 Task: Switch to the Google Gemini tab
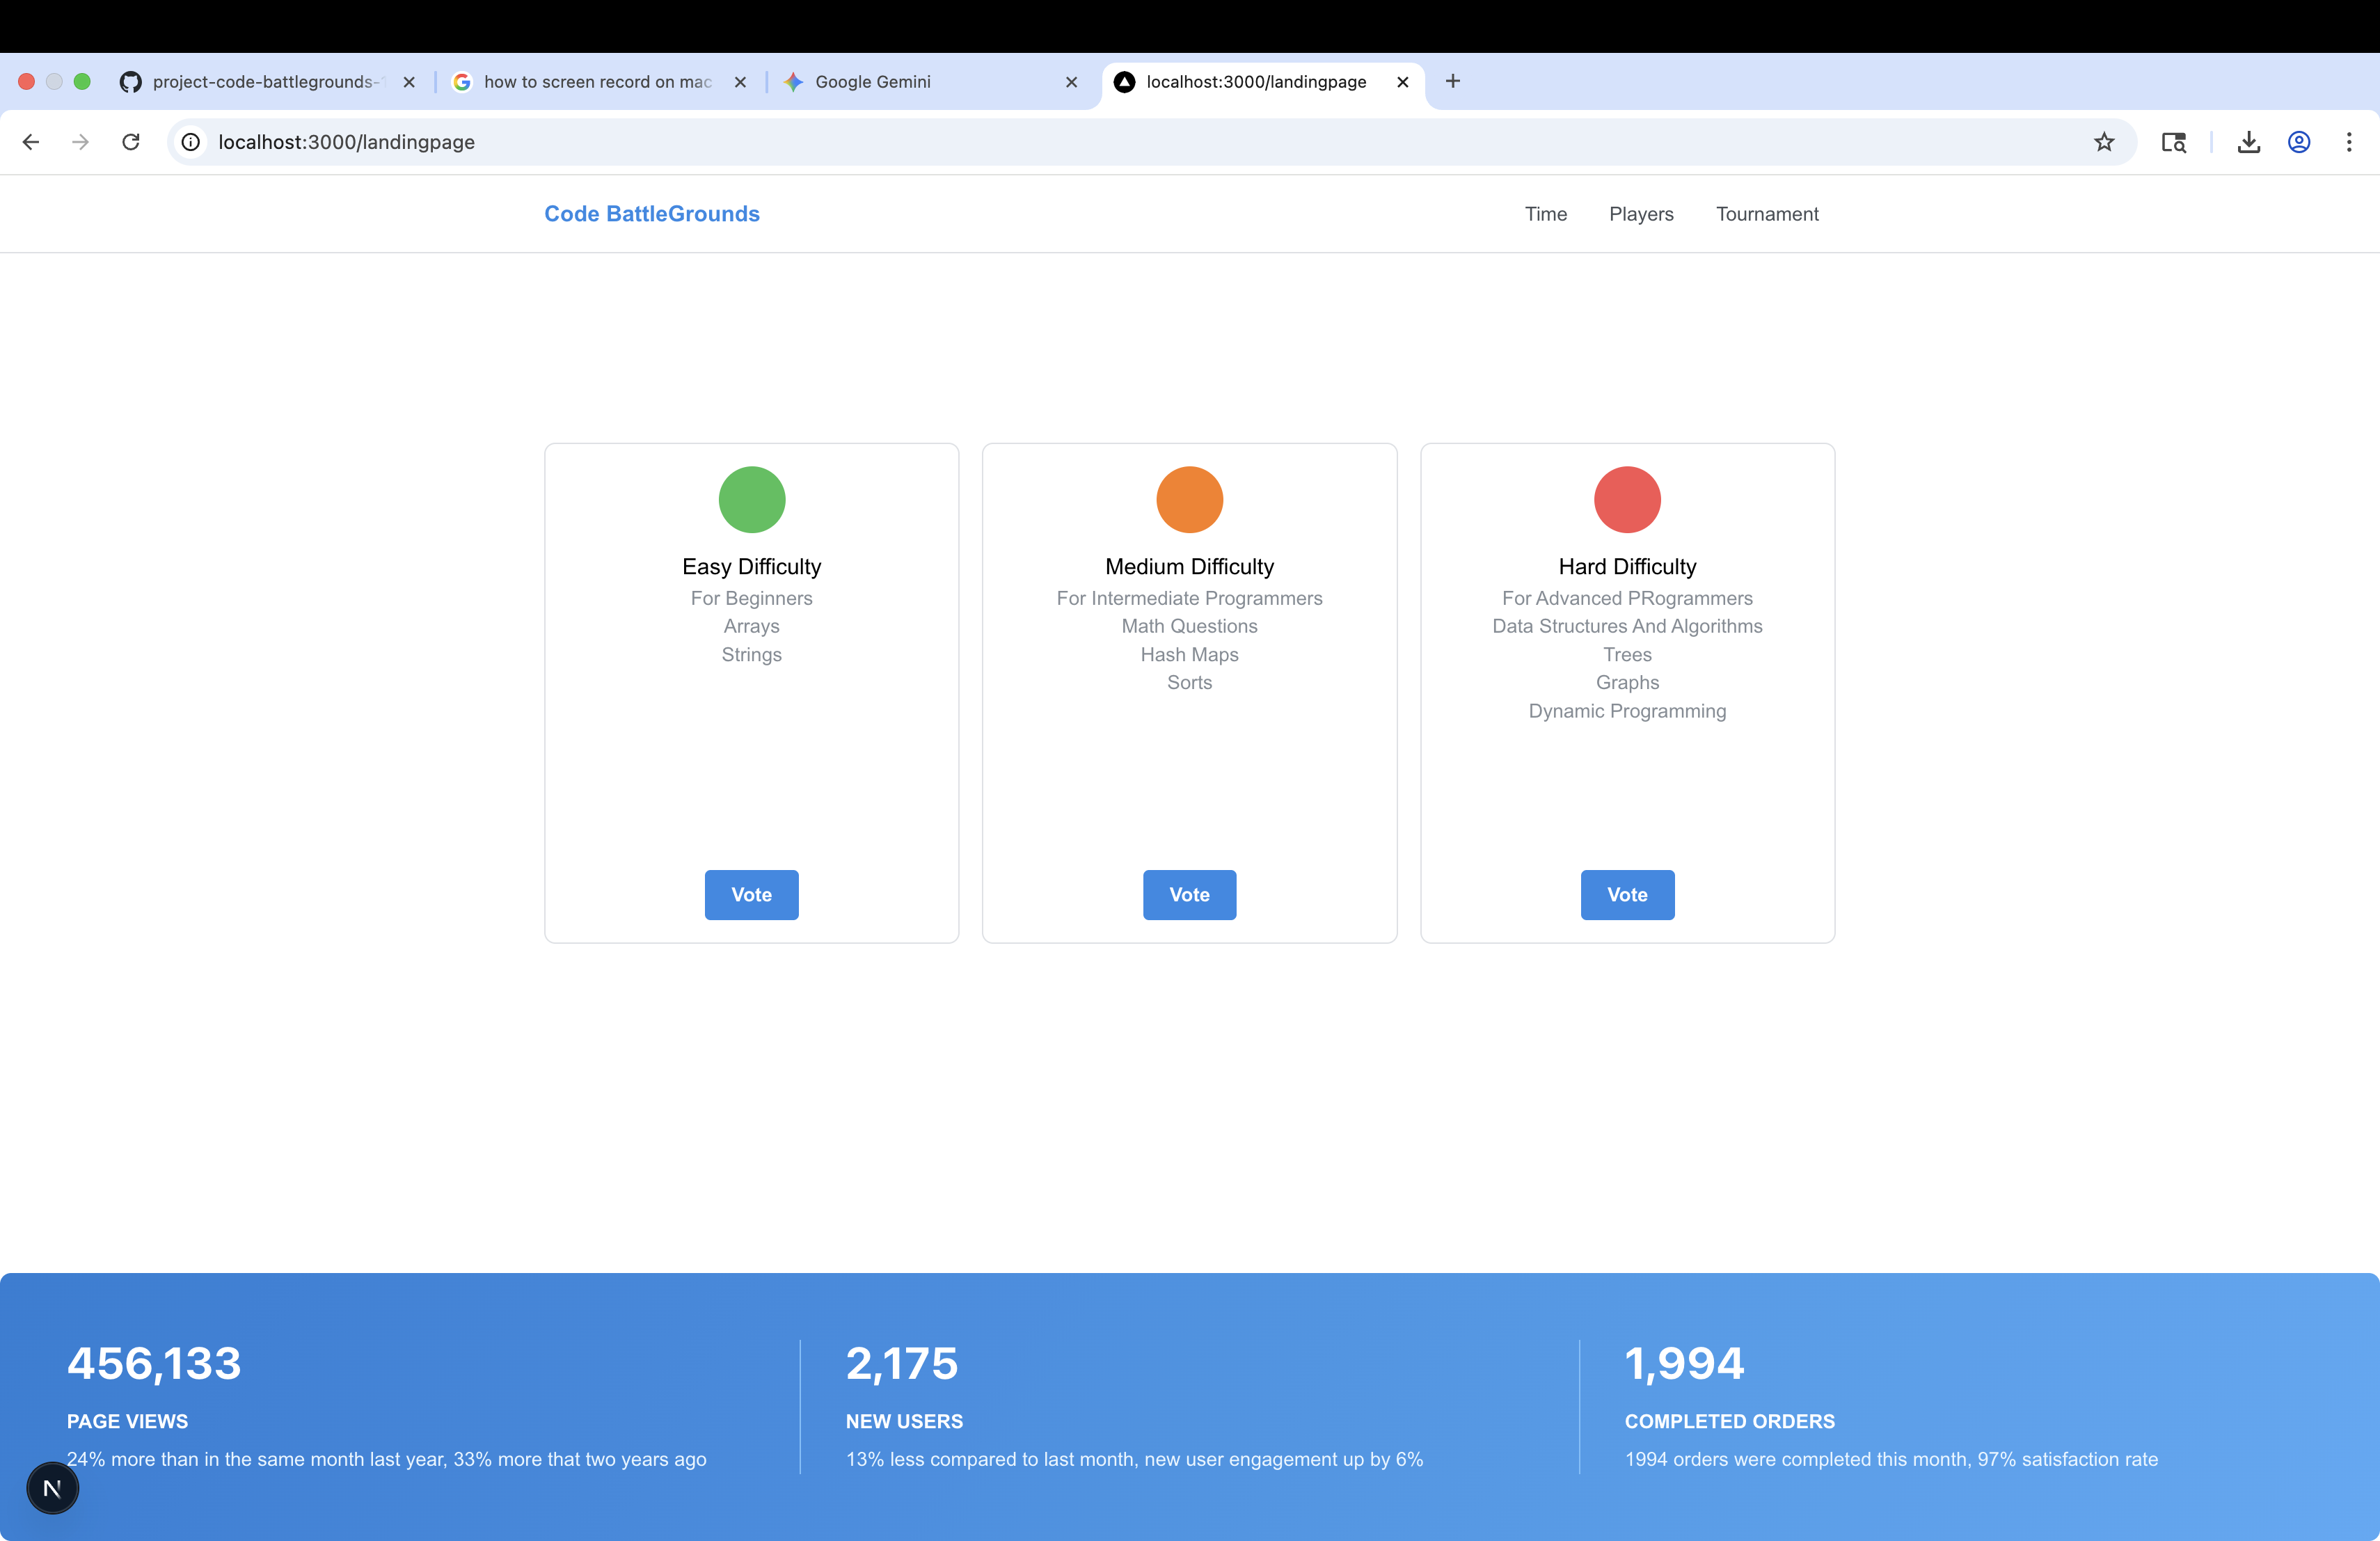872,82
